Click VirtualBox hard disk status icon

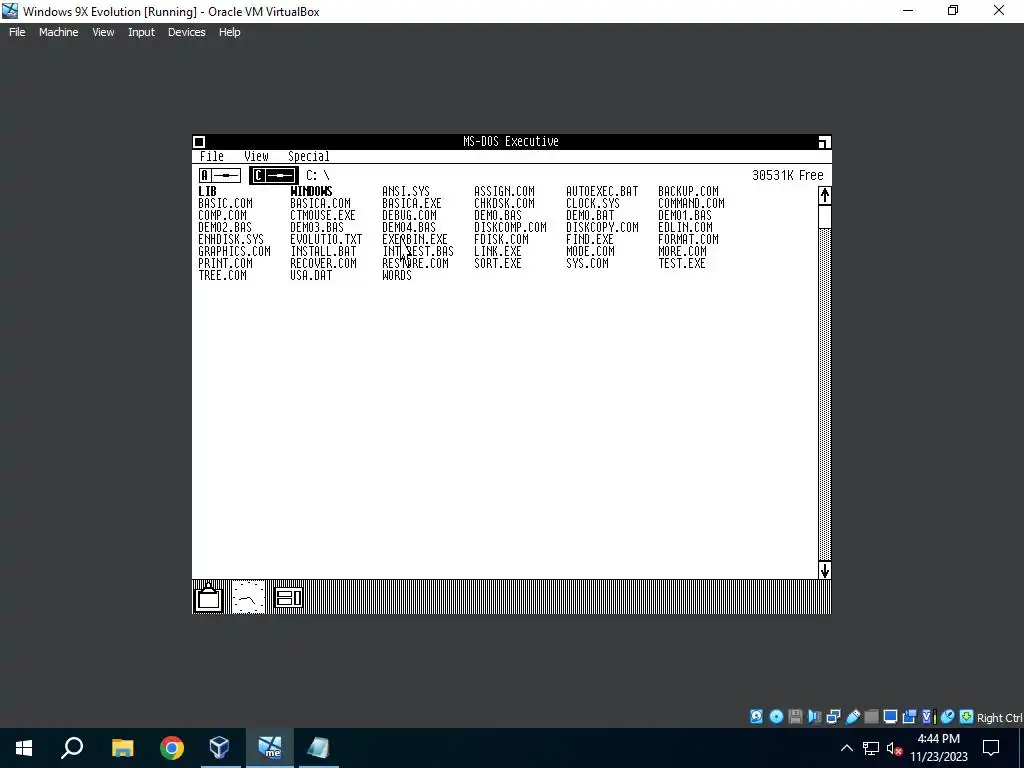[756, 717]
